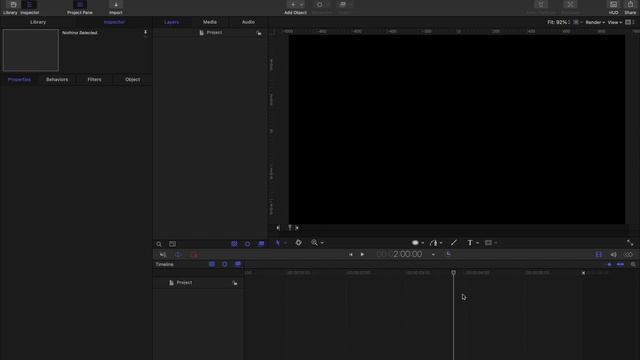This screenshot has height=360, width=640.
Task: Select the paint stroke tool
Action: tap(453, 243)
